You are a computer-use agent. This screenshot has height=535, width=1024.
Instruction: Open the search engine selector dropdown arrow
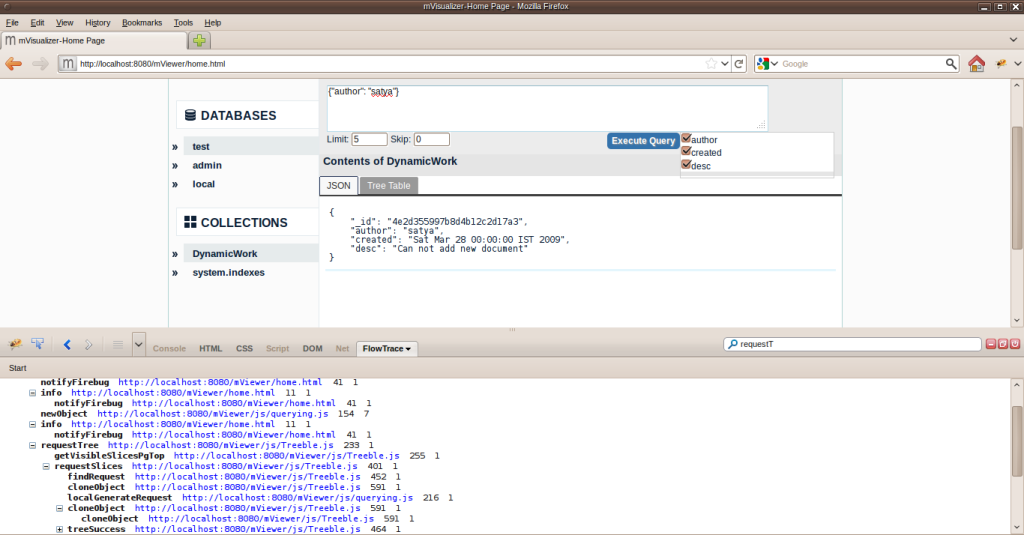pos(774,63)
